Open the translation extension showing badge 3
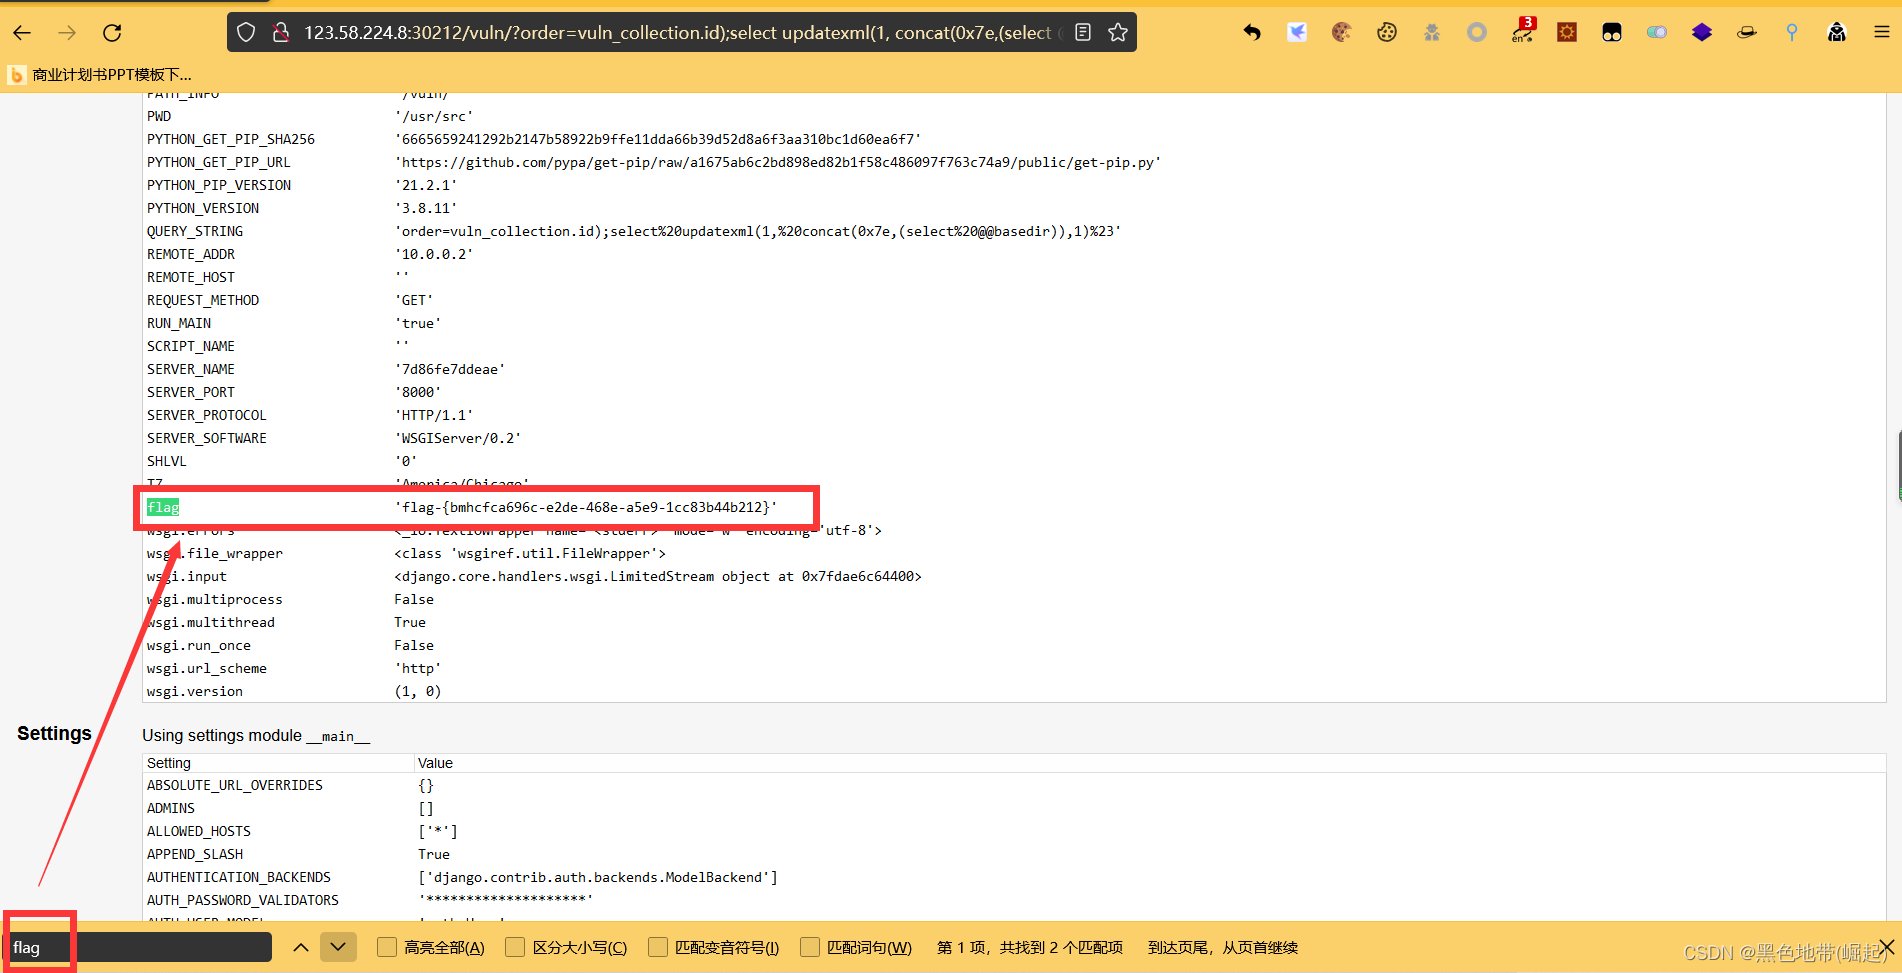The image size is (1902, 973). (x=1523, y=31)
